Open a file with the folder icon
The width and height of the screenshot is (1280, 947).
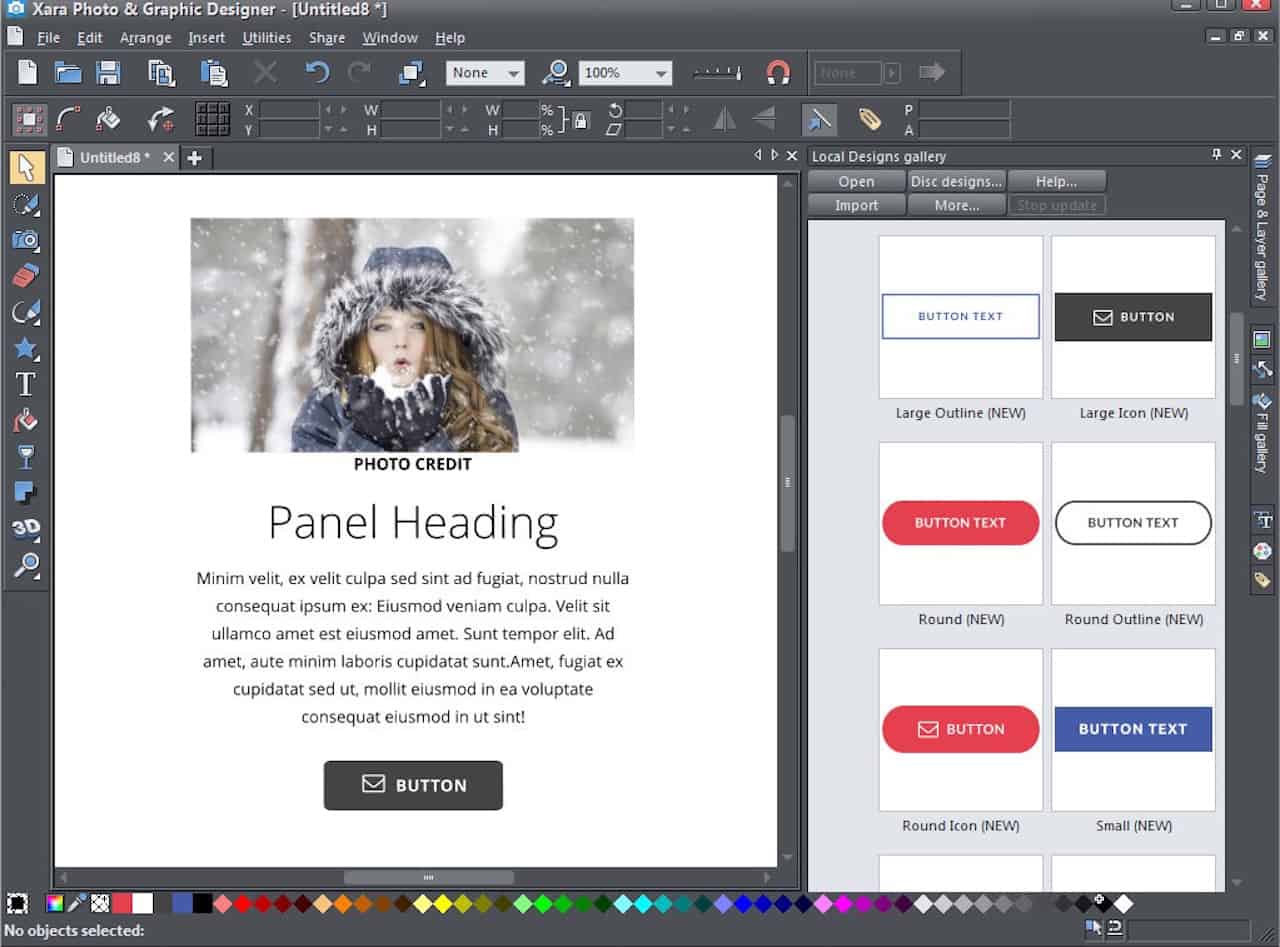pos(68,72)
